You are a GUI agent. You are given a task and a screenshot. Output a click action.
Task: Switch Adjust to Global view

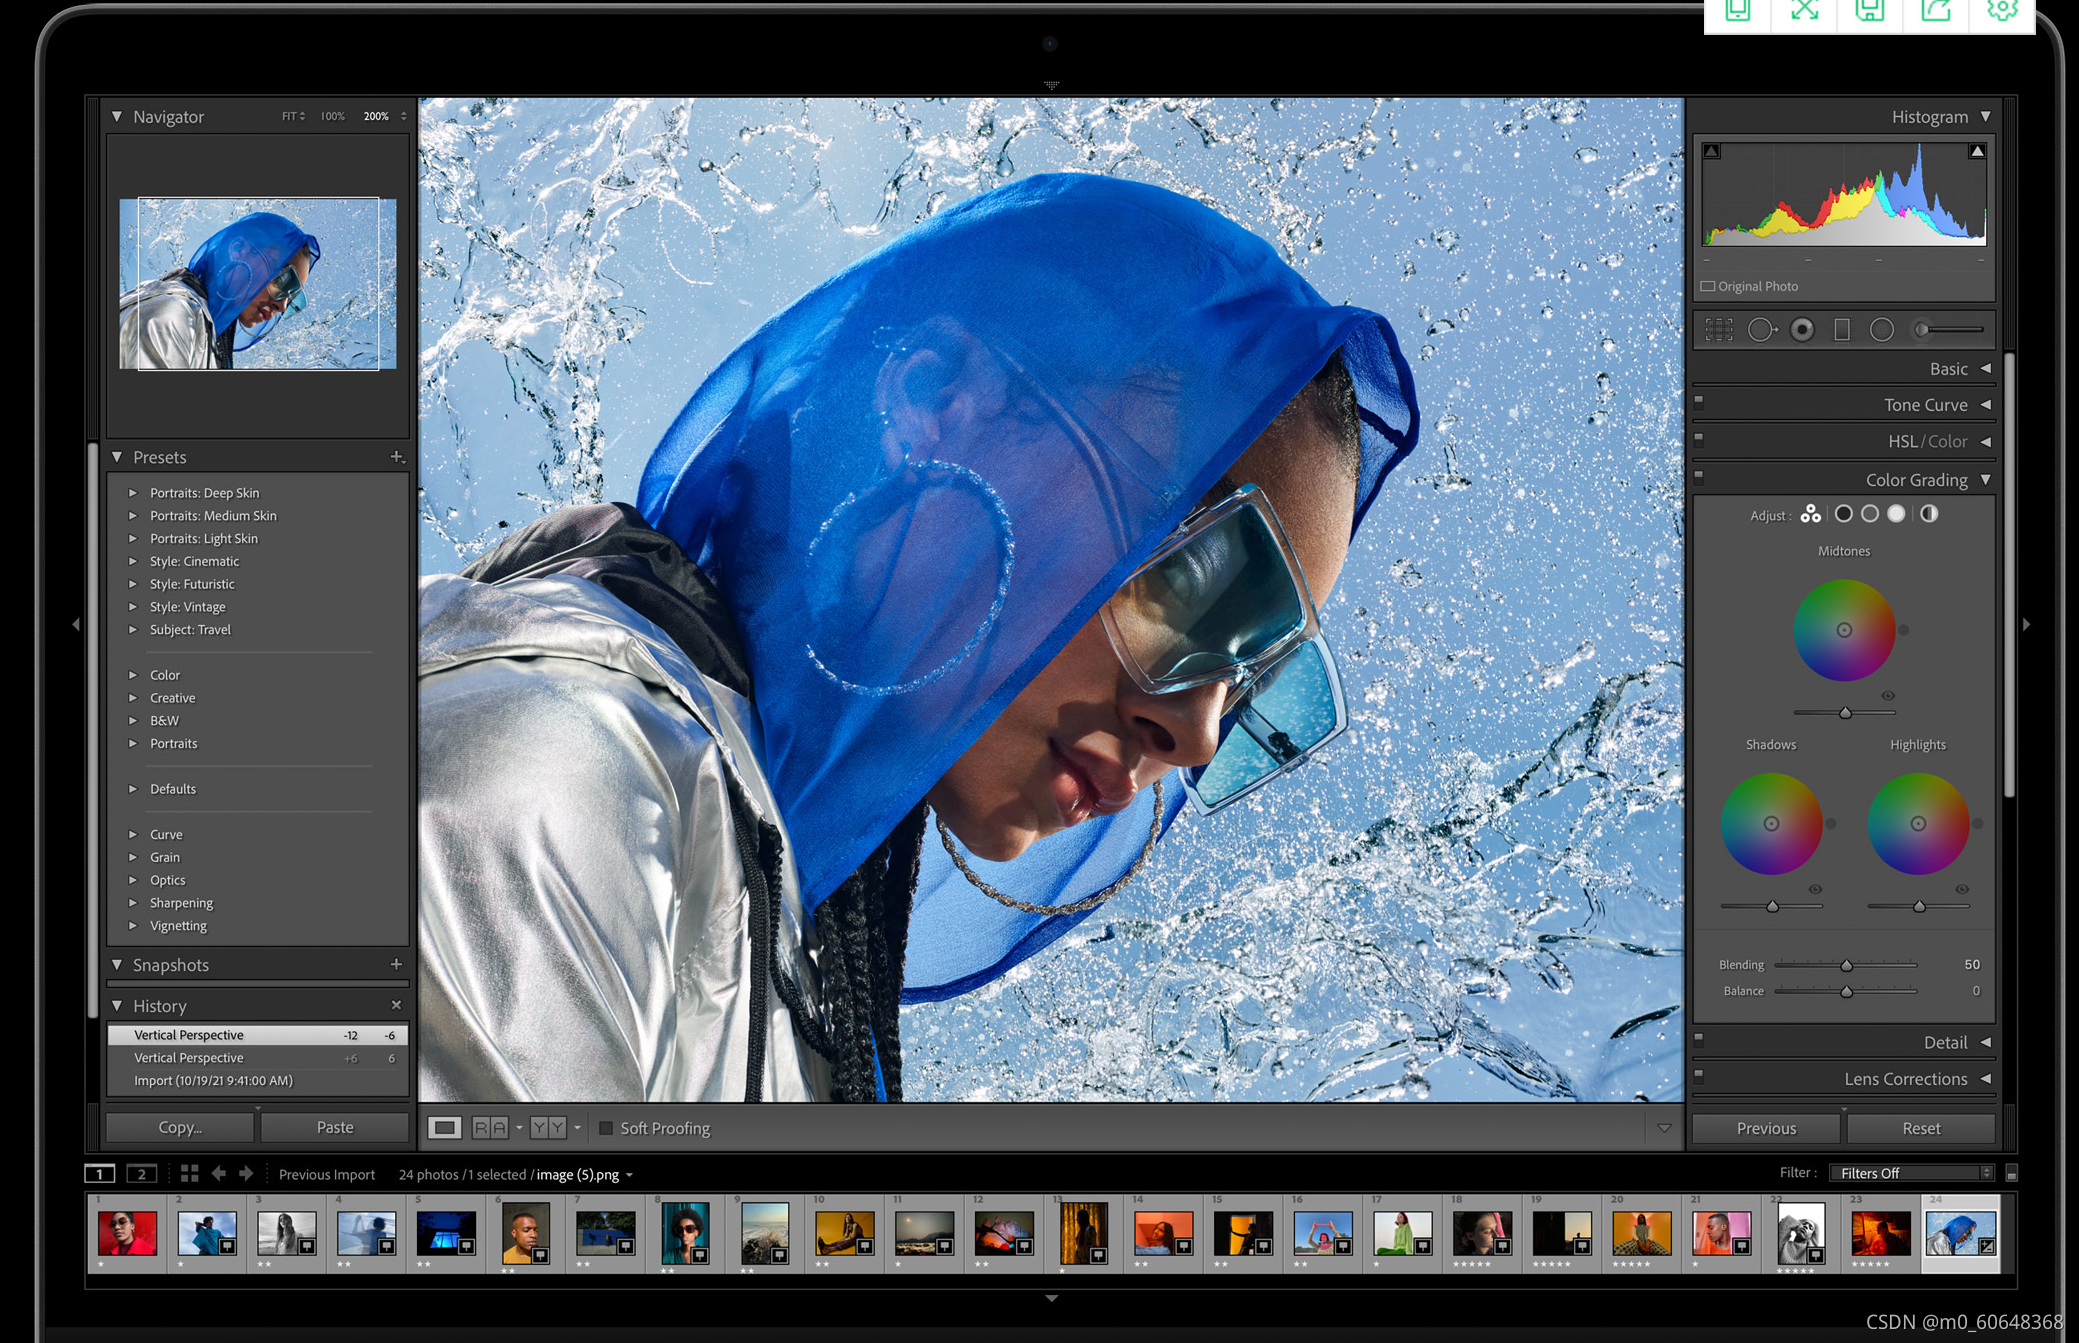(x=1929, y=514)
